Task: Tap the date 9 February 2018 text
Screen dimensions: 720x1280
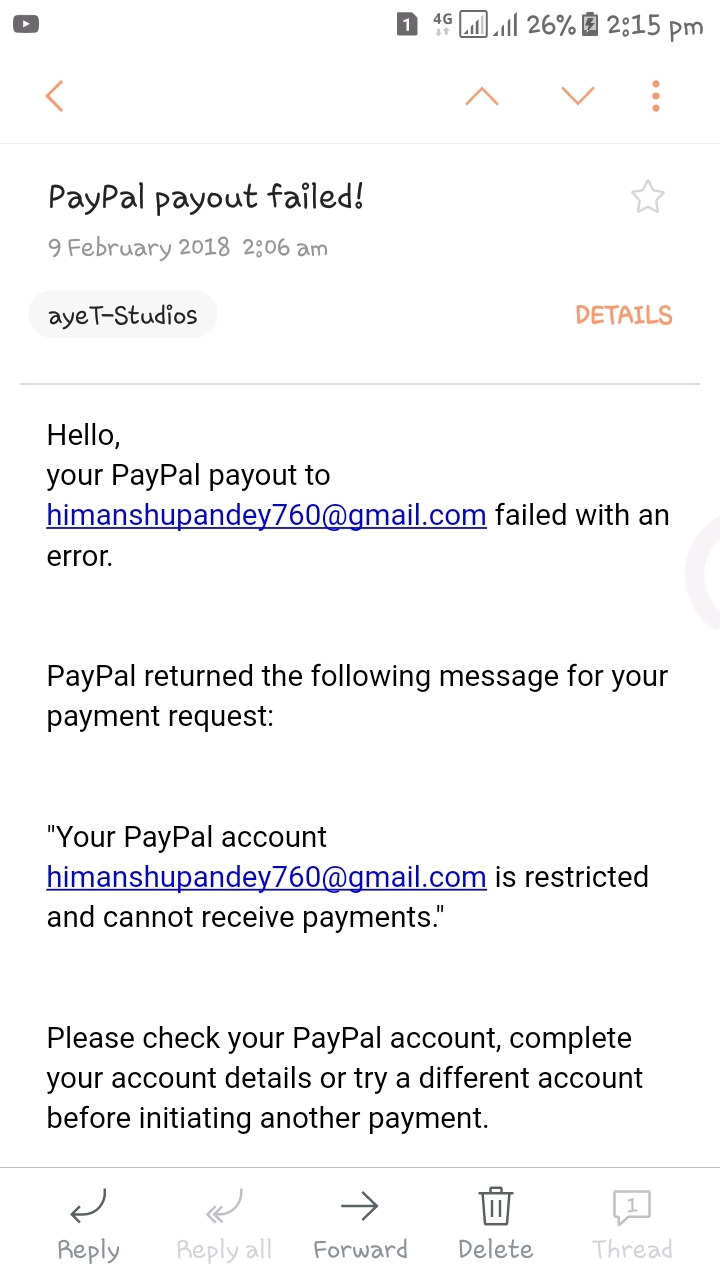Action: (x=139, y=247)
